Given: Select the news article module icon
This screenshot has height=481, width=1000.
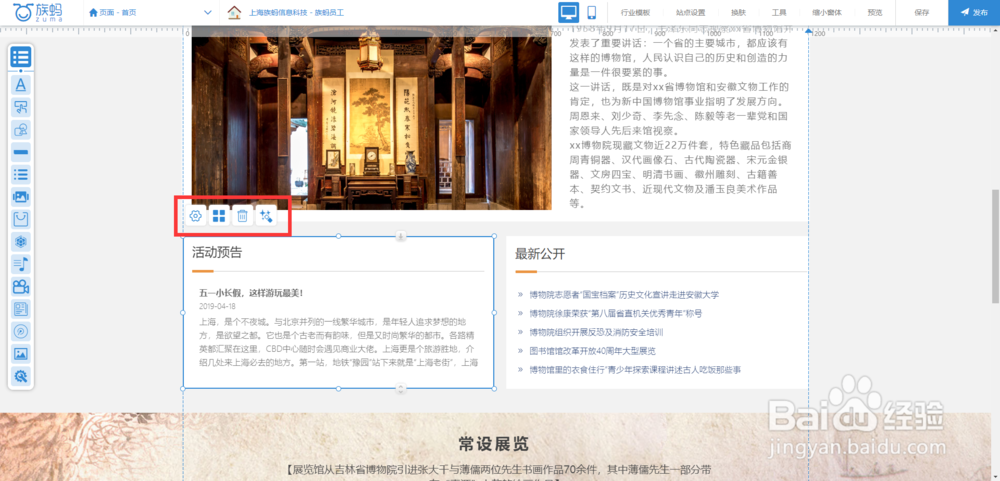Looking at the screenshot, I should coord(20,309).
